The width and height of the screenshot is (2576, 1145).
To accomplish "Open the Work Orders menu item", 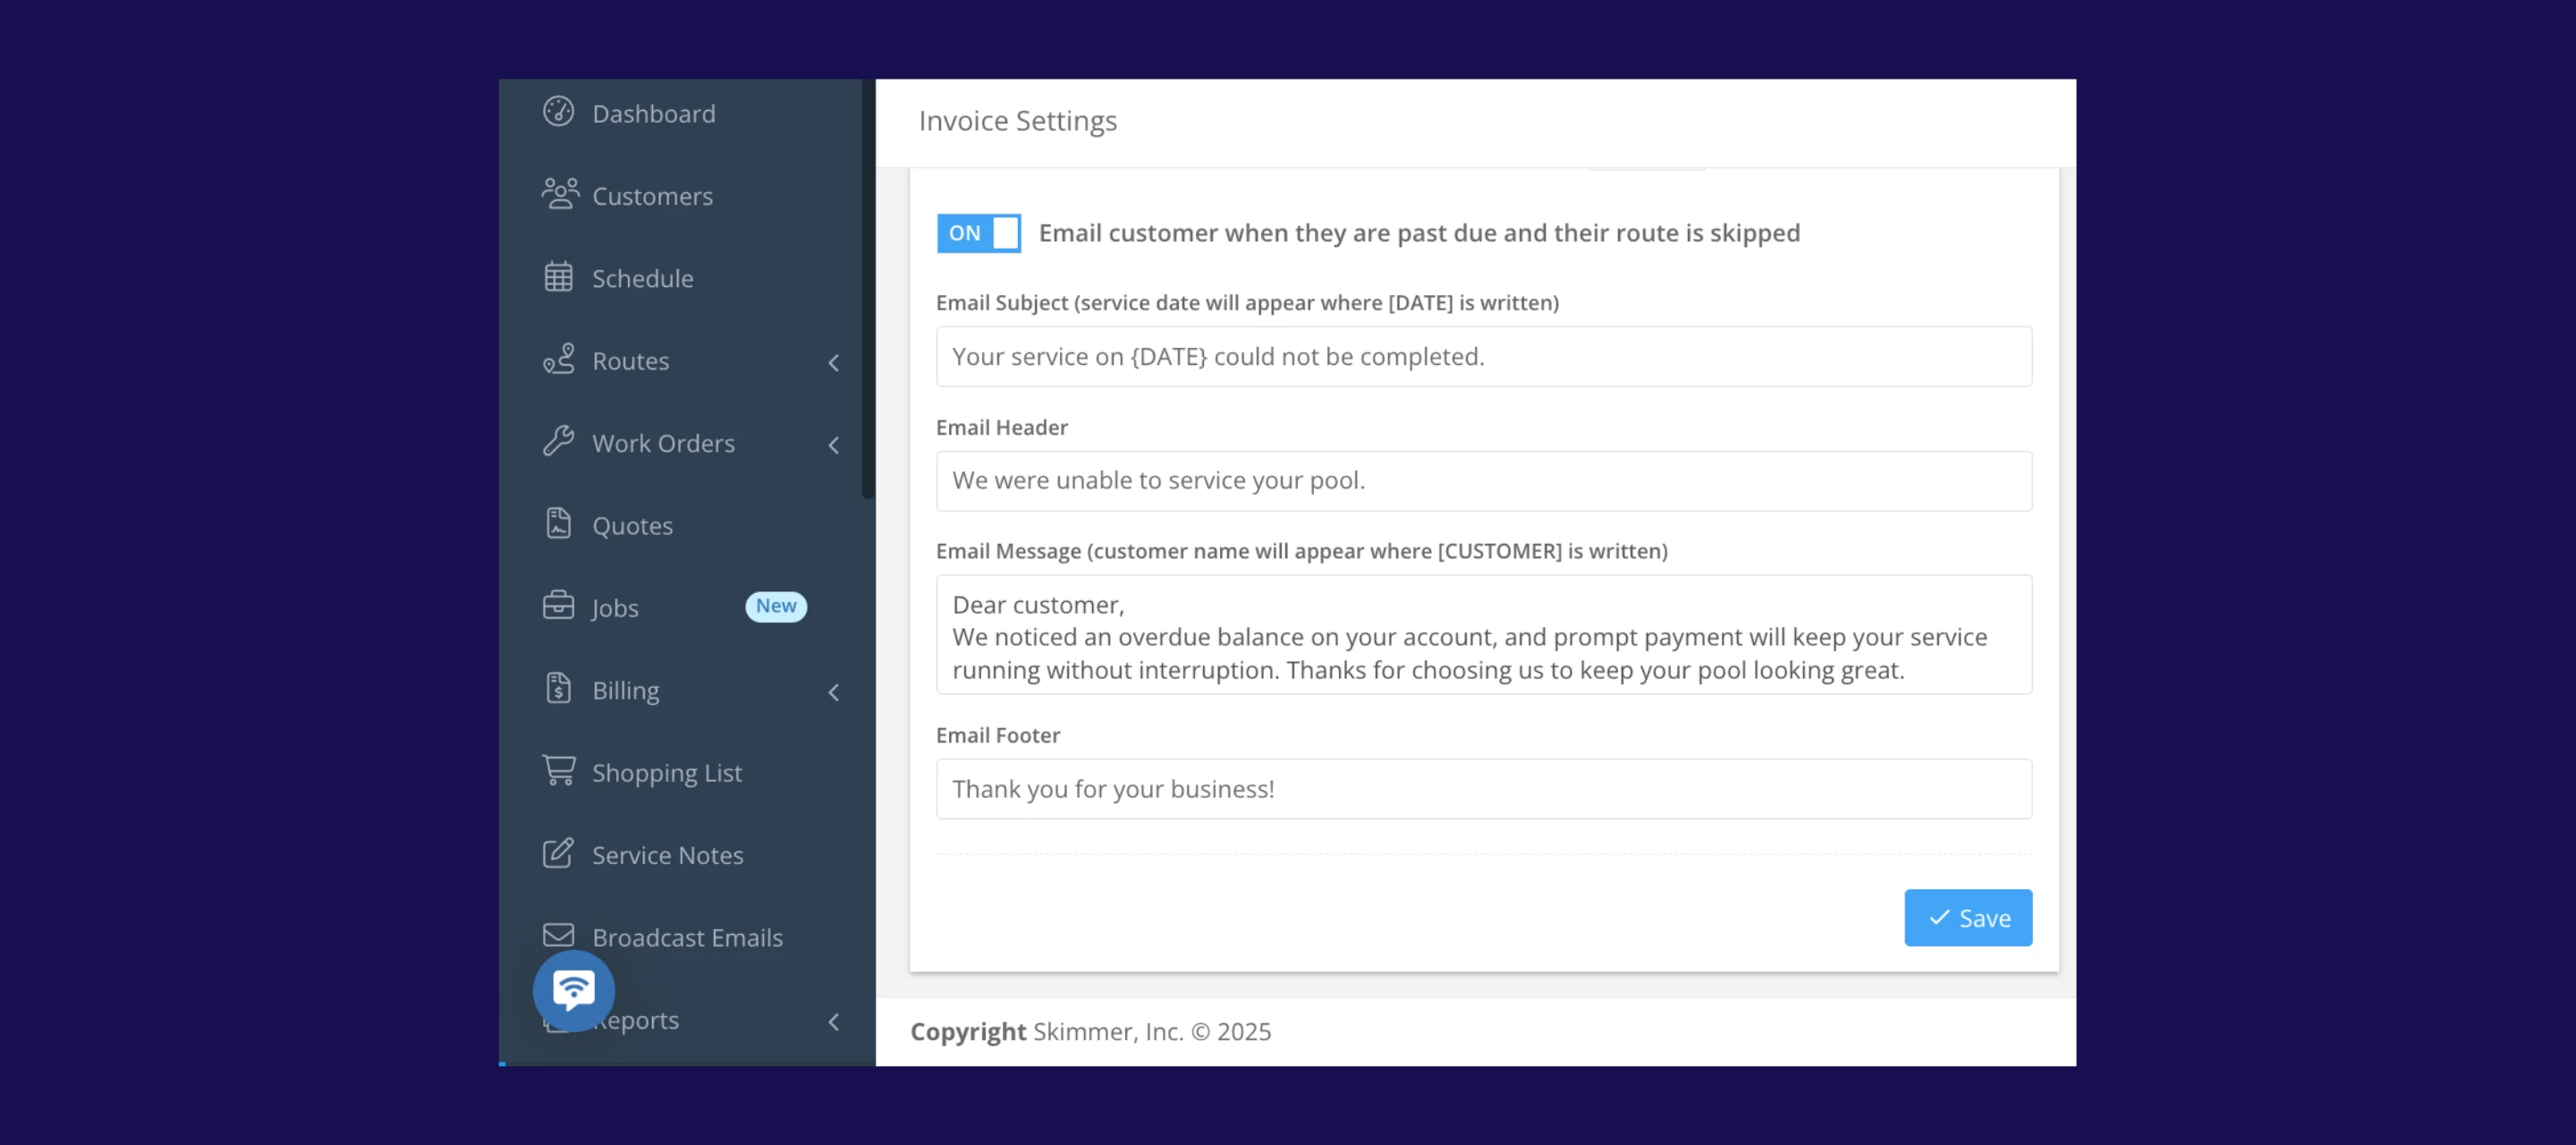I will tap(662, 443).
